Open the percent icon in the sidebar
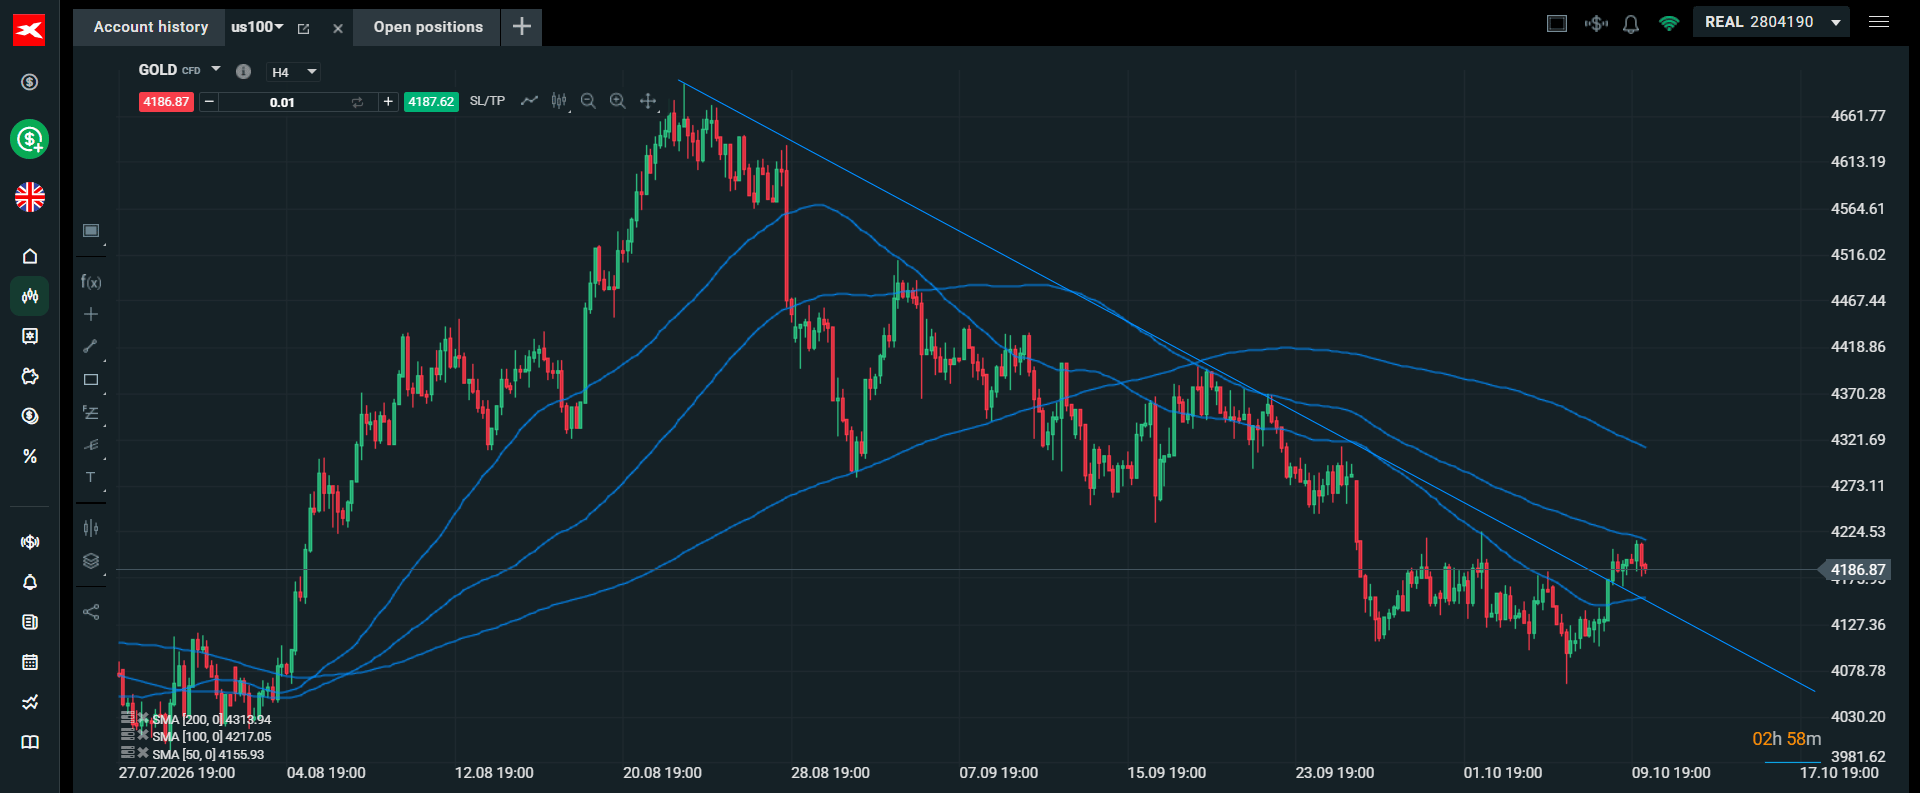 pyautogui.click(x=30, y=456)
